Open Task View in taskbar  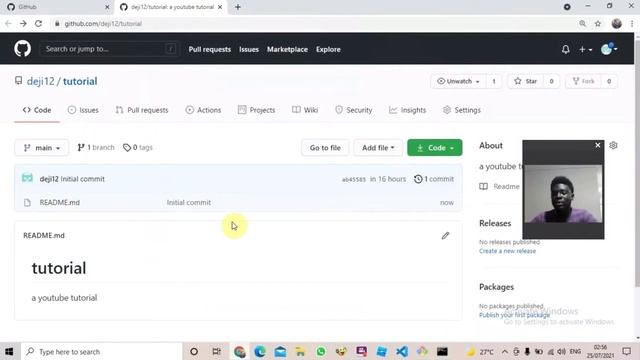coord(216,351)
